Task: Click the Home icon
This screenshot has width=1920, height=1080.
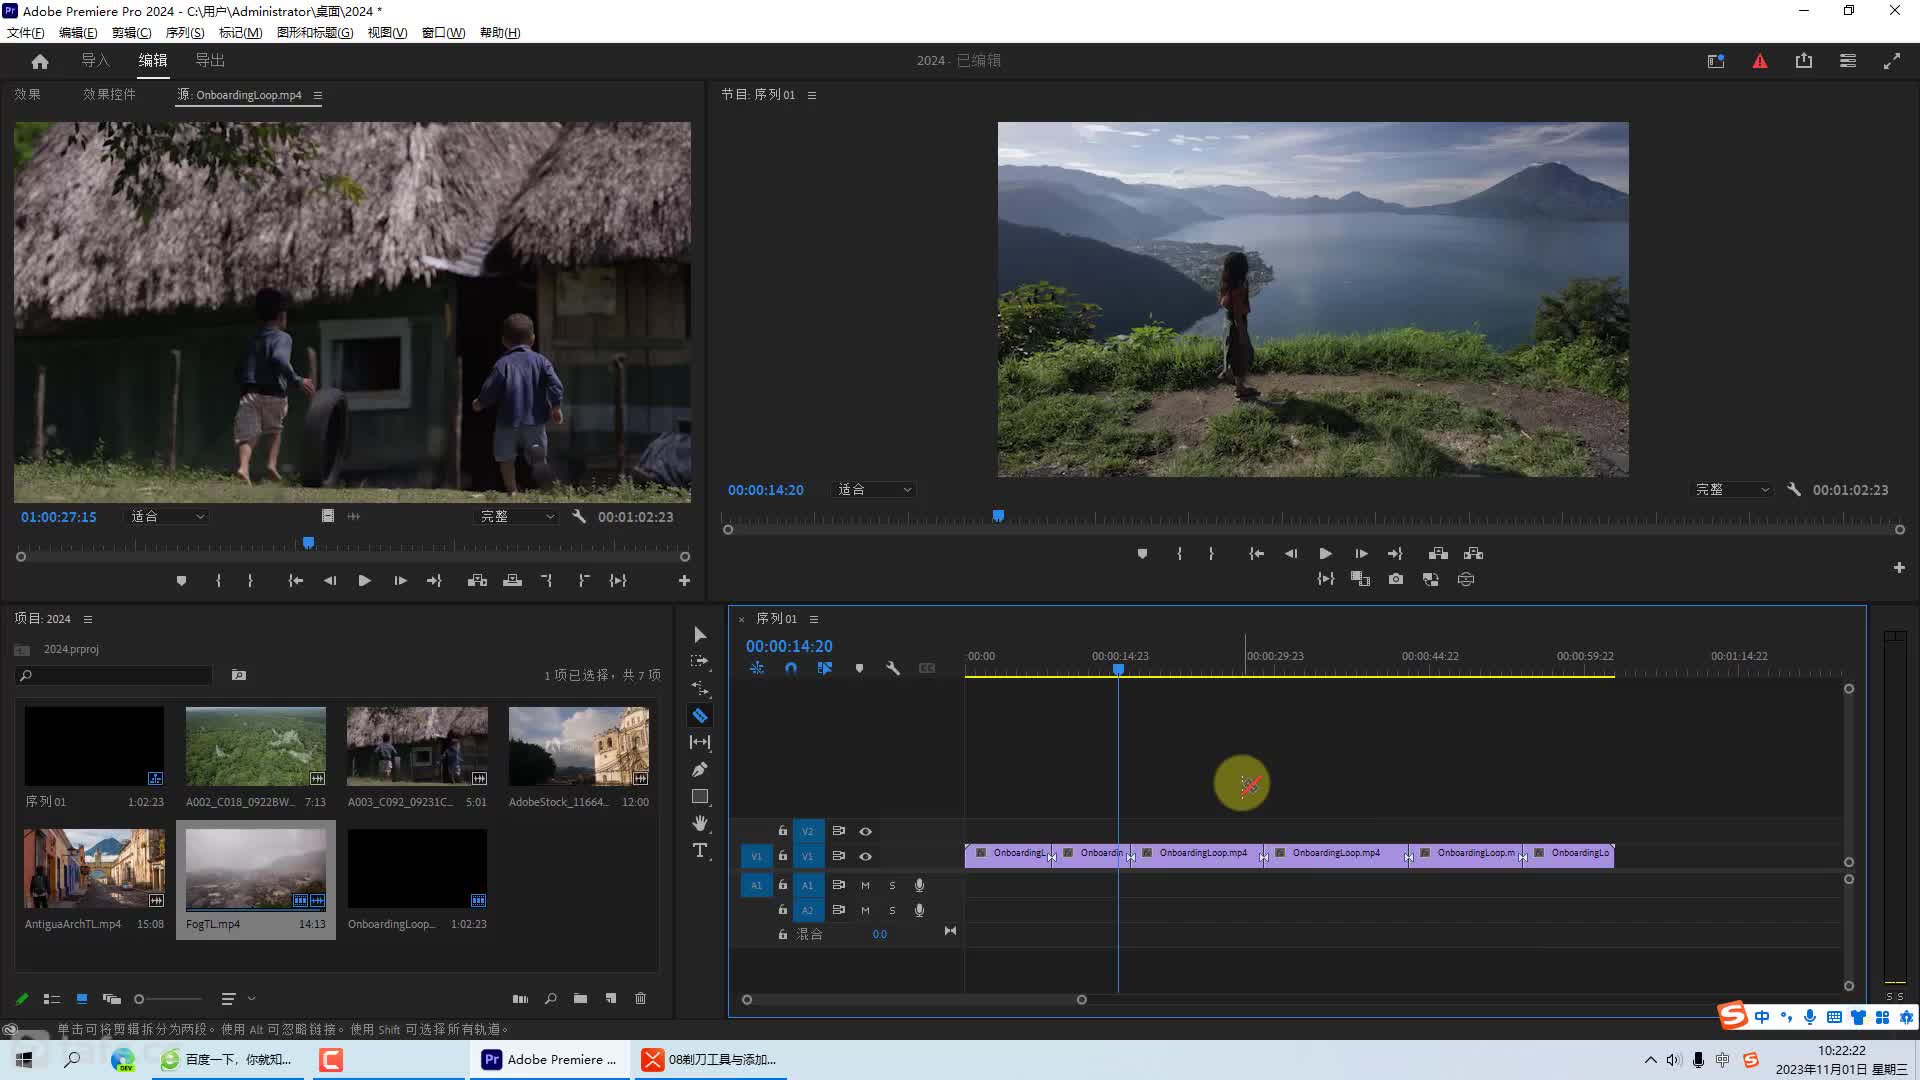Action: coord(40,61)
